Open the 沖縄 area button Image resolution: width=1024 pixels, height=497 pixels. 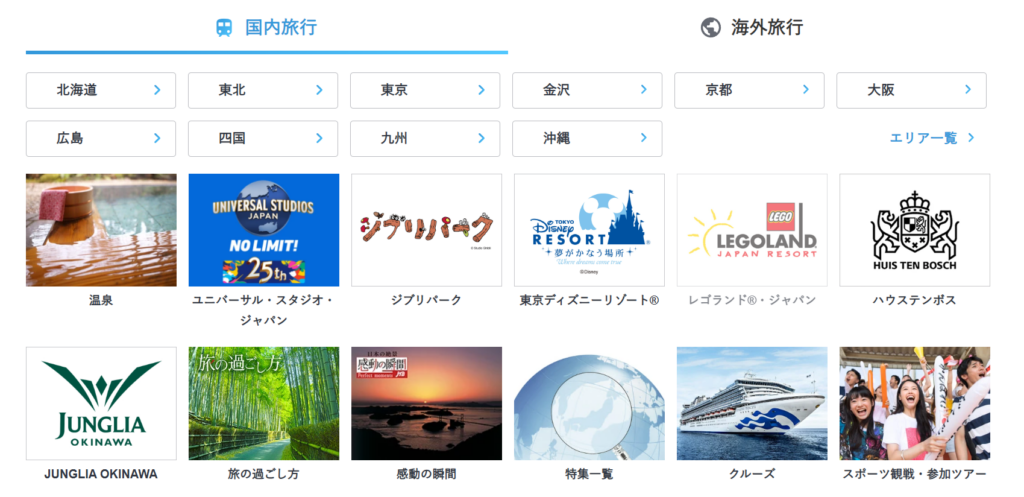[587, 139]
